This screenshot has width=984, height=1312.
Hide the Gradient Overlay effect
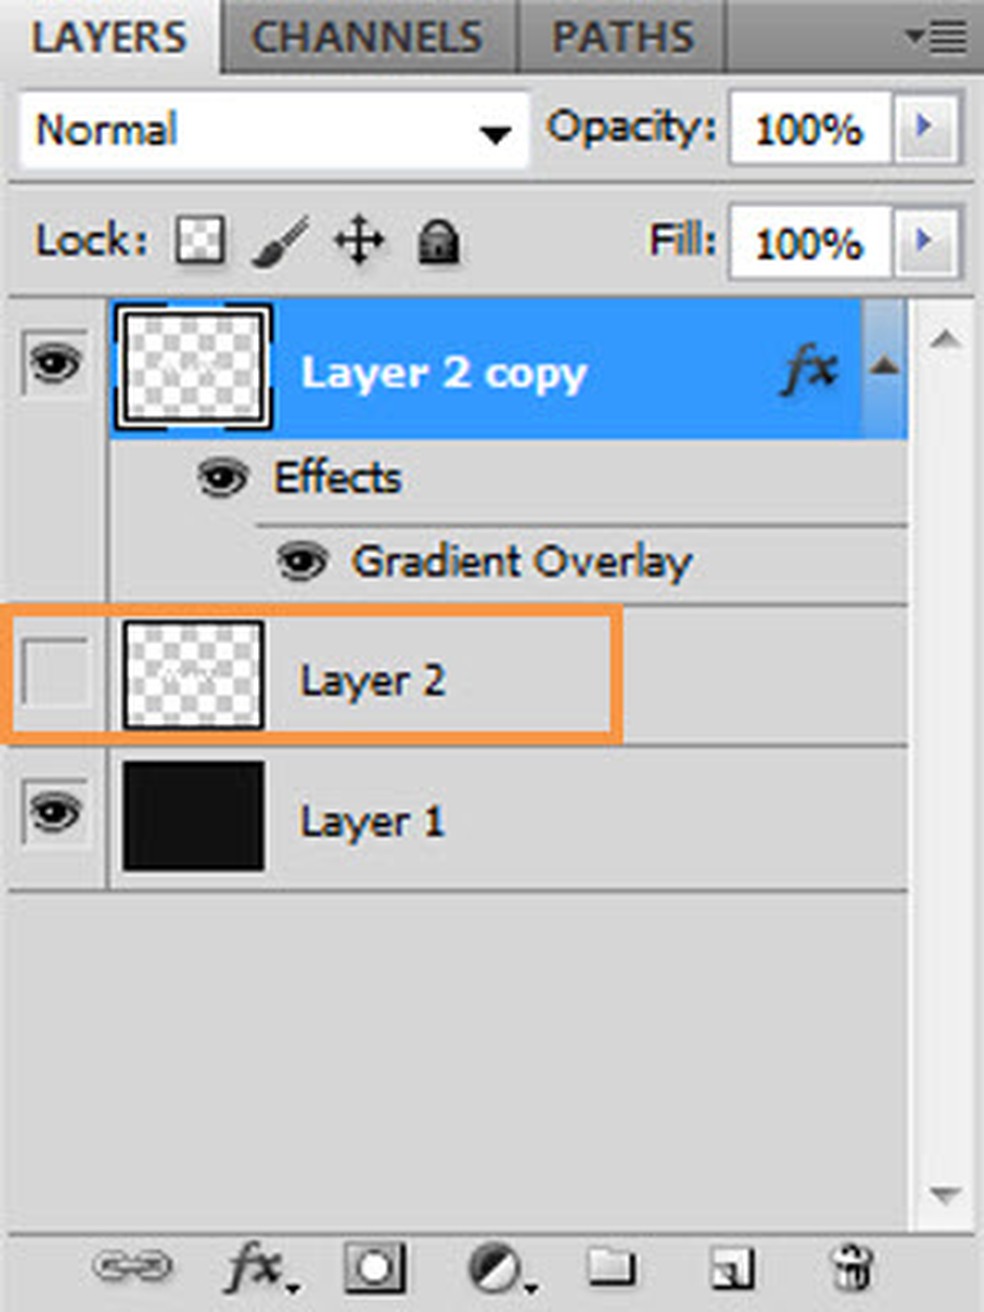pos(301,560)
